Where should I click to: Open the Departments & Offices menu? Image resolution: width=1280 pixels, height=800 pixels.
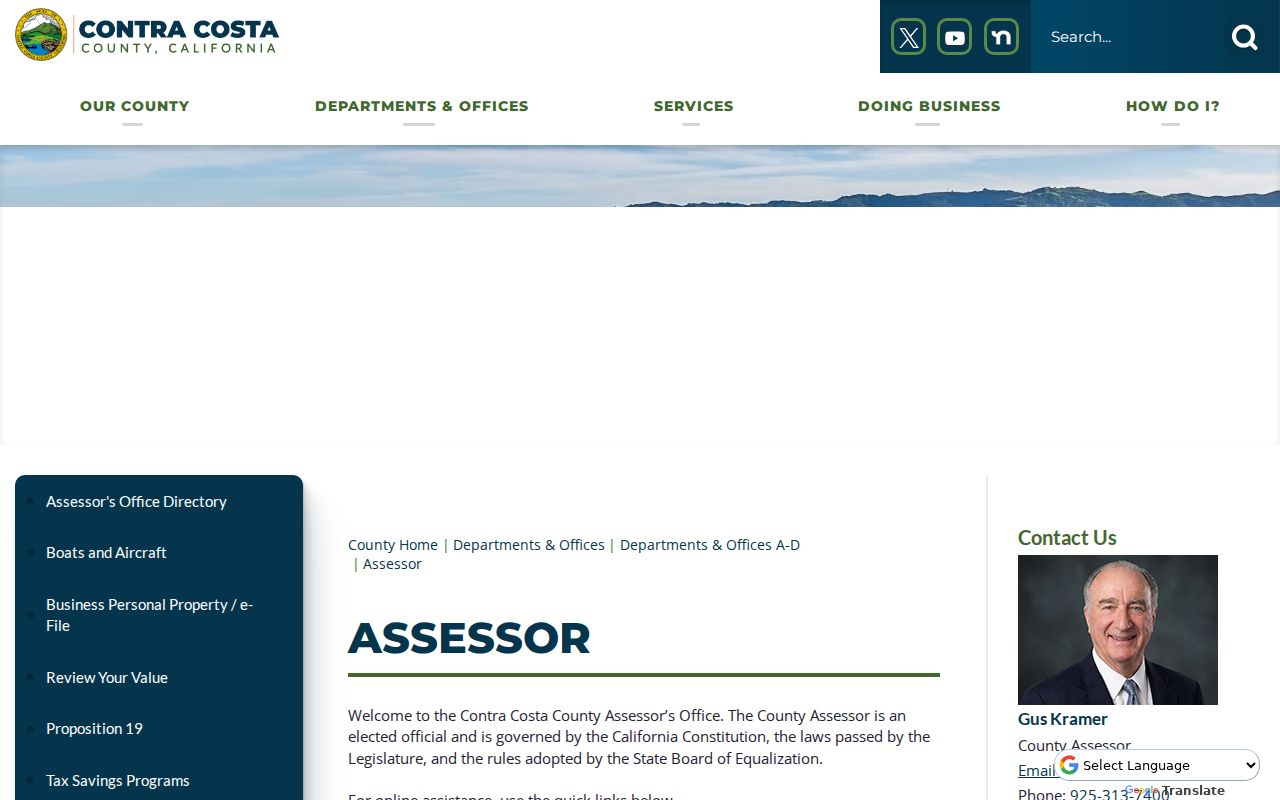(421, 106)
